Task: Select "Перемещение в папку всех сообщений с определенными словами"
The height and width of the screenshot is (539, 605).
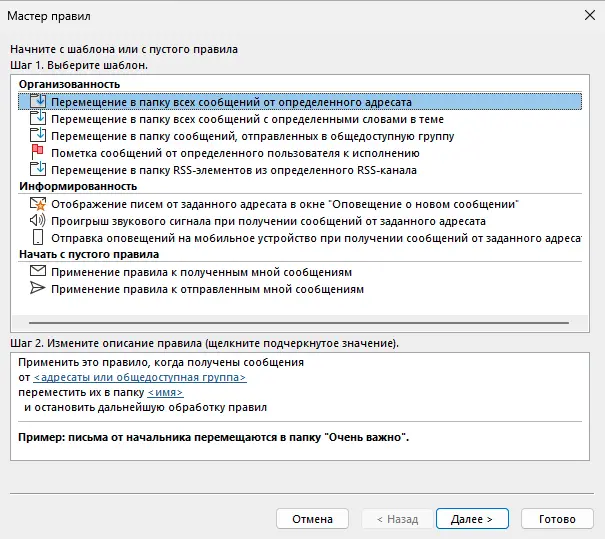Action: 247,119
